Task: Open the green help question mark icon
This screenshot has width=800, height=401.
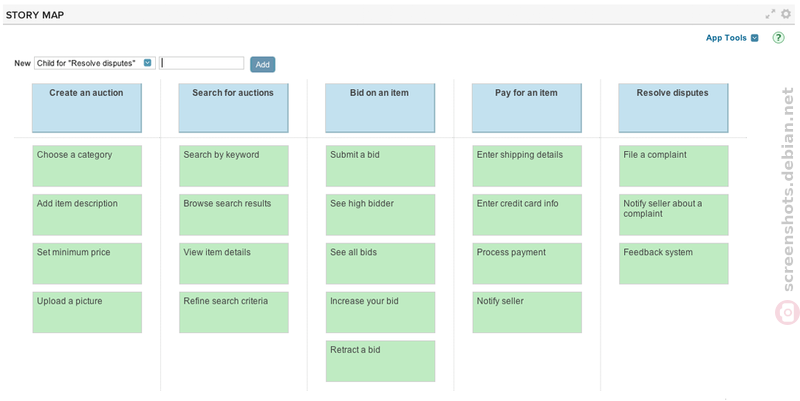Action: 778,38
